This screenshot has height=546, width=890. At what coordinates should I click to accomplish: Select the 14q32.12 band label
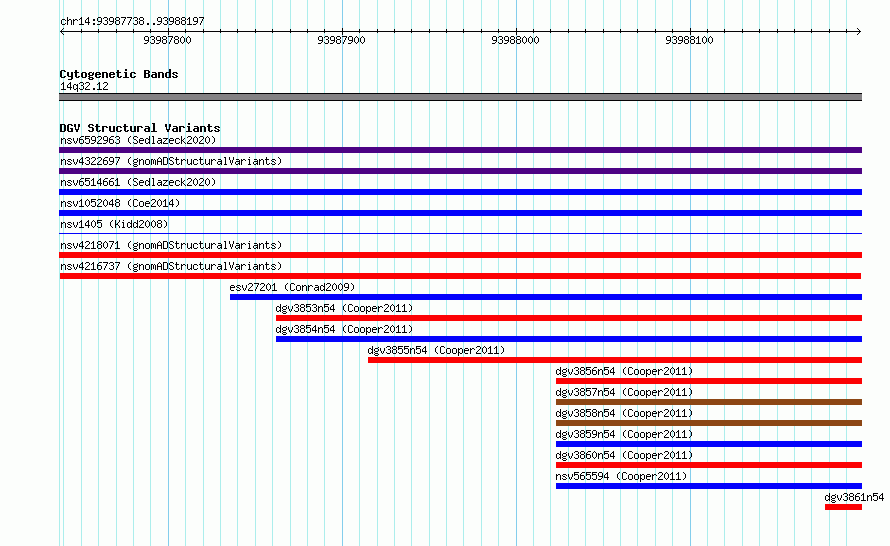(84, 86)
